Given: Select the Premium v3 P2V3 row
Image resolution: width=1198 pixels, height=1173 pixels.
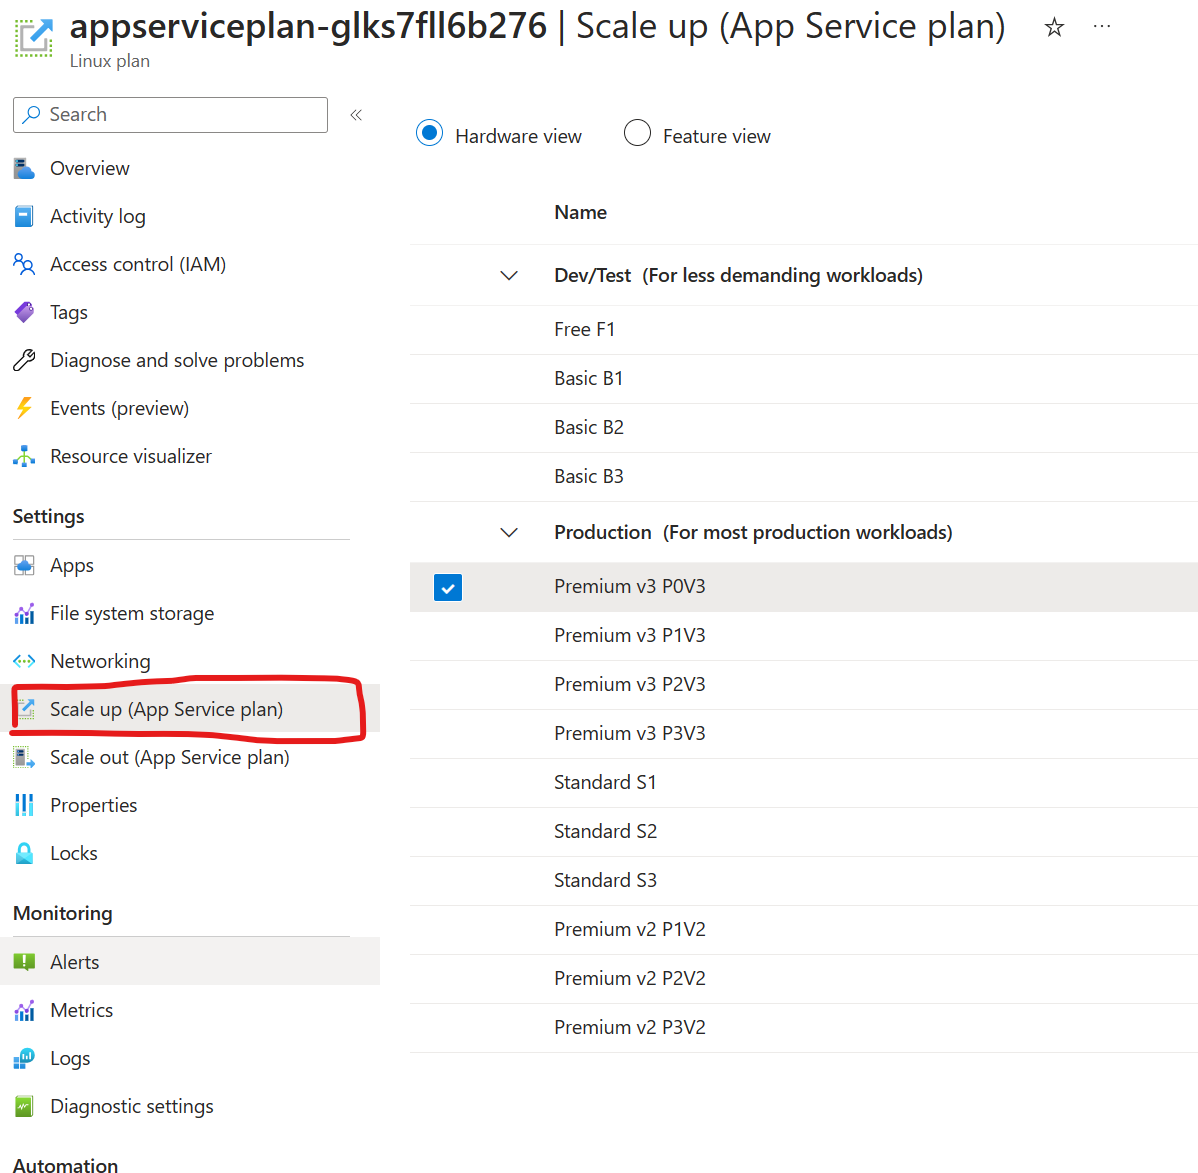Looking at the screenshot, I should click(804, 685).
